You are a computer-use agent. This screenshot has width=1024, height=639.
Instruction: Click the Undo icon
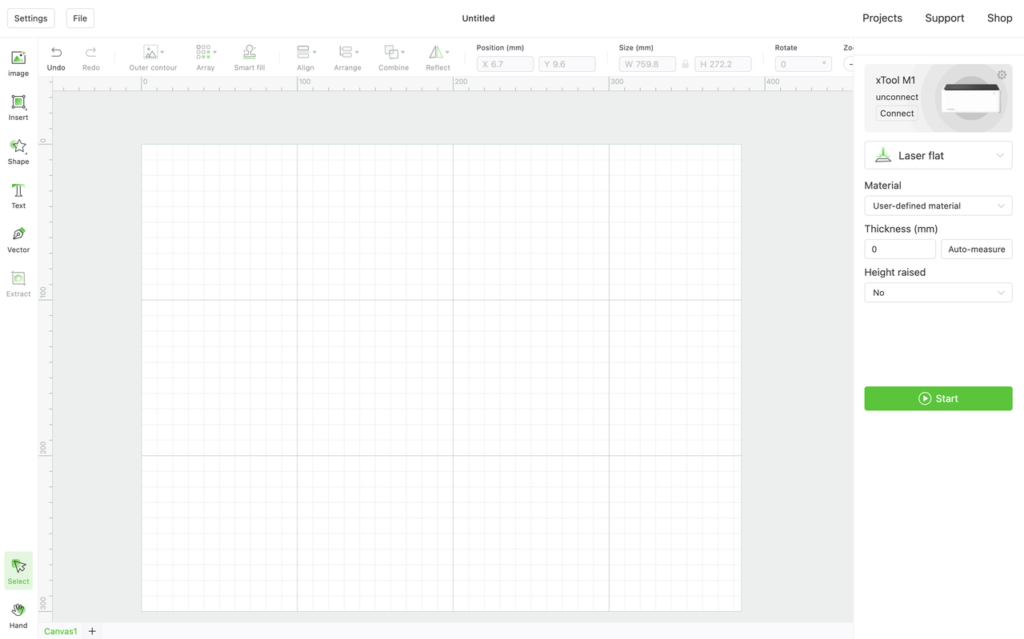coord(56,57)
